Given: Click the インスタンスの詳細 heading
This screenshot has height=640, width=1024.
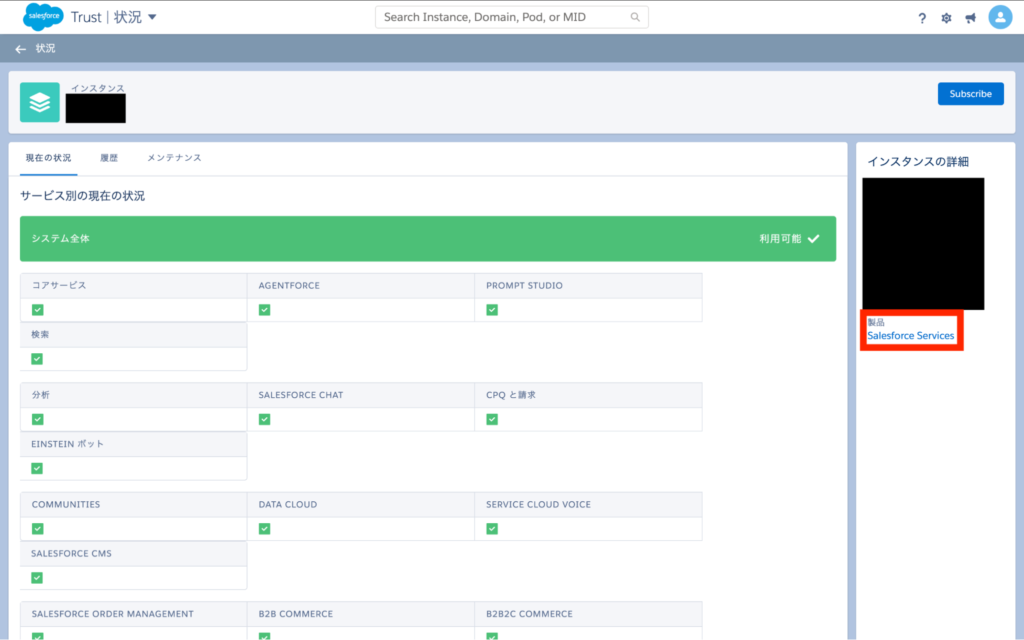Looking at the screenshot, I should tap(918, 161).
